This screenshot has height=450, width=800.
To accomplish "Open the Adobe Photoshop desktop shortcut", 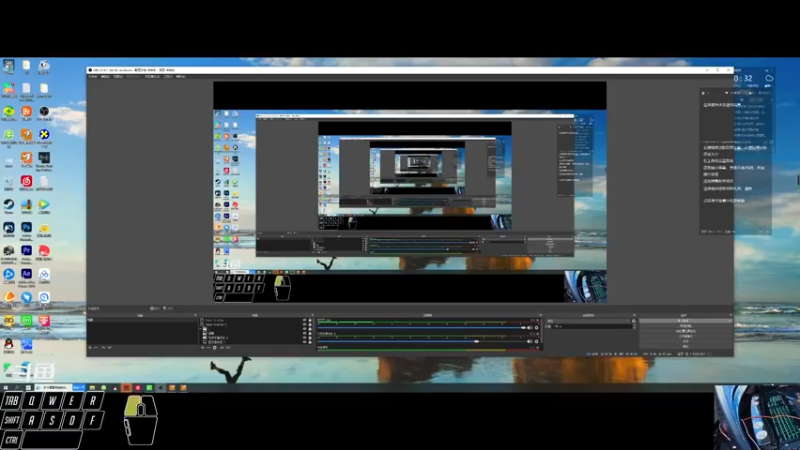I will (27, 228).
